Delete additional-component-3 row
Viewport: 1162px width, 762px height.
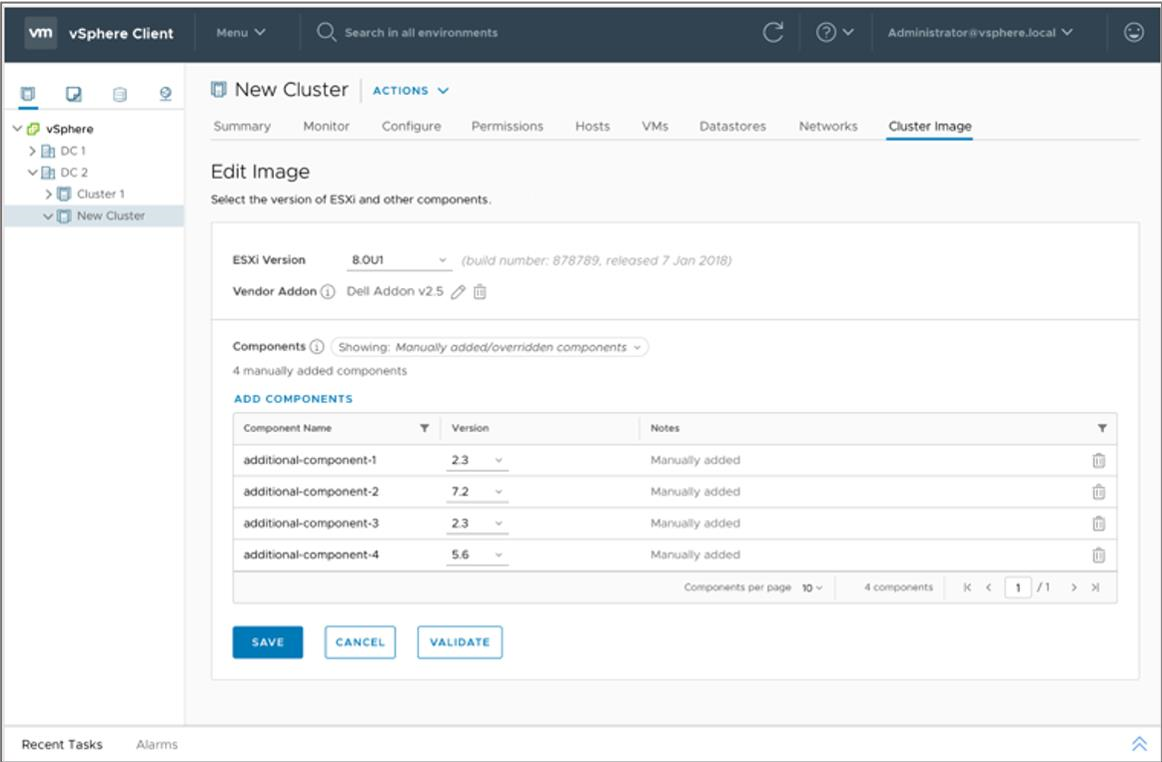pyautogui.click(x=1099, y=523)
